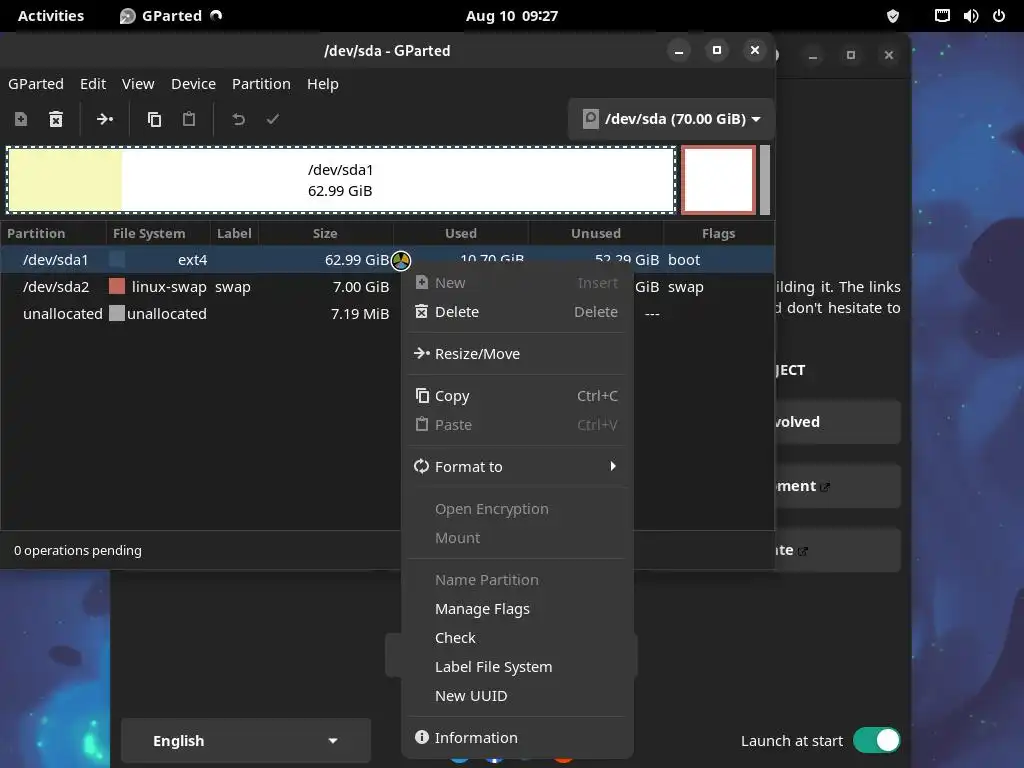1024x768 pixels.
Task: Select New UUID from the context menu
Action: pyautogui.click(x=516, y=696)
